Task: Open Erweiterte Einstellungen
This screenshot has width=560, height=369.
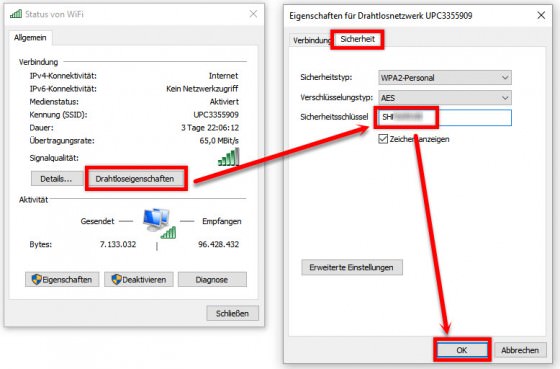Action: tap(352, 267)
